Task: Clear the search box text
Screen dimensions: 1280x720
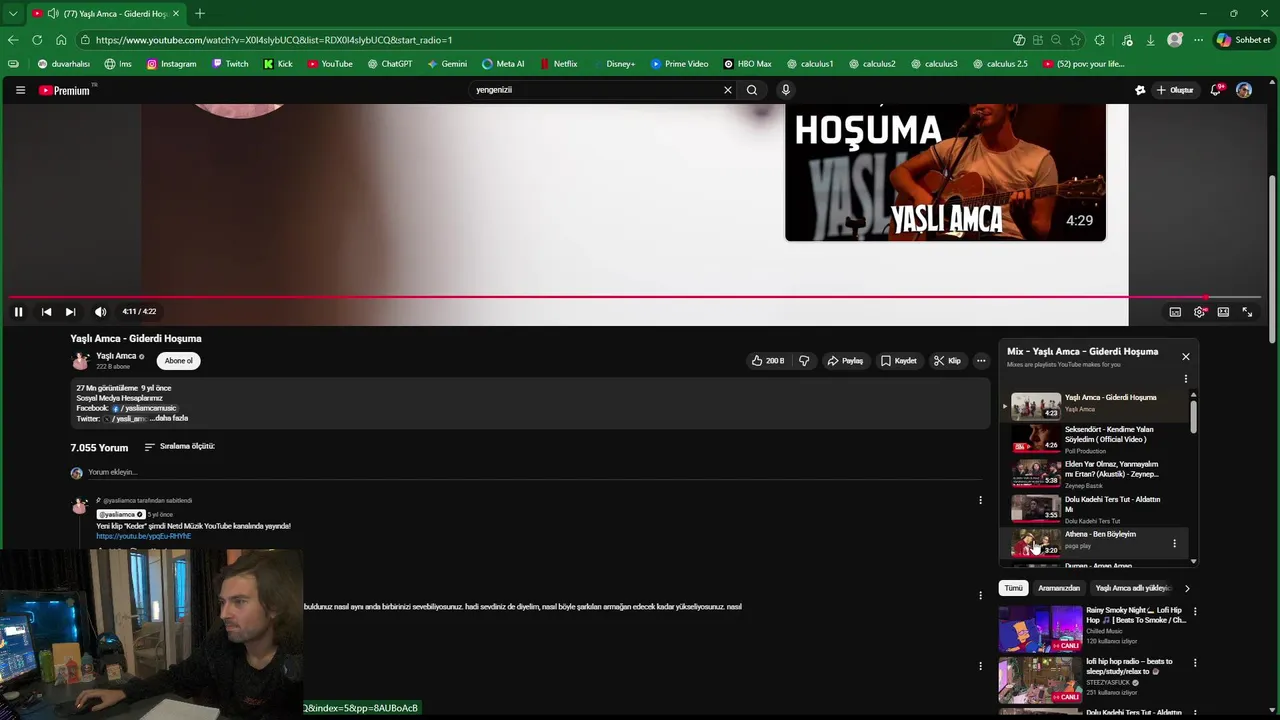Action: click(728, 90)
